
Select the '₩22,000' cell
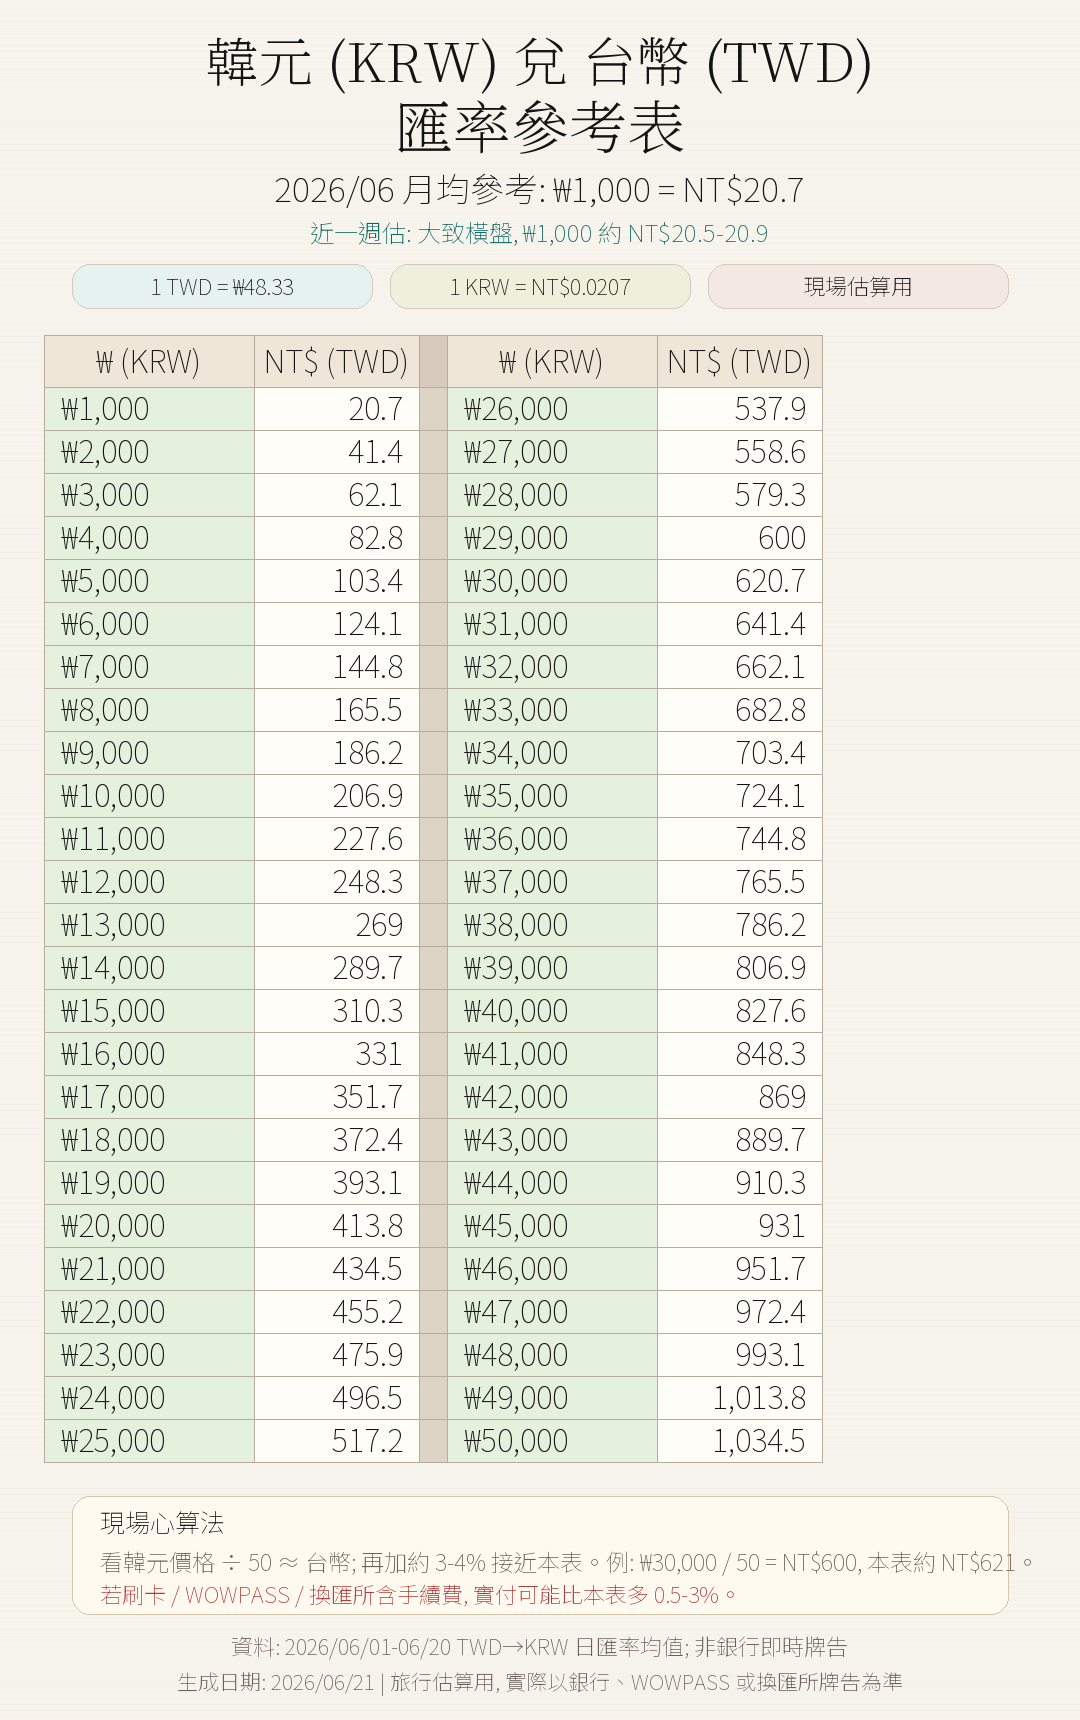[150, 1312]
